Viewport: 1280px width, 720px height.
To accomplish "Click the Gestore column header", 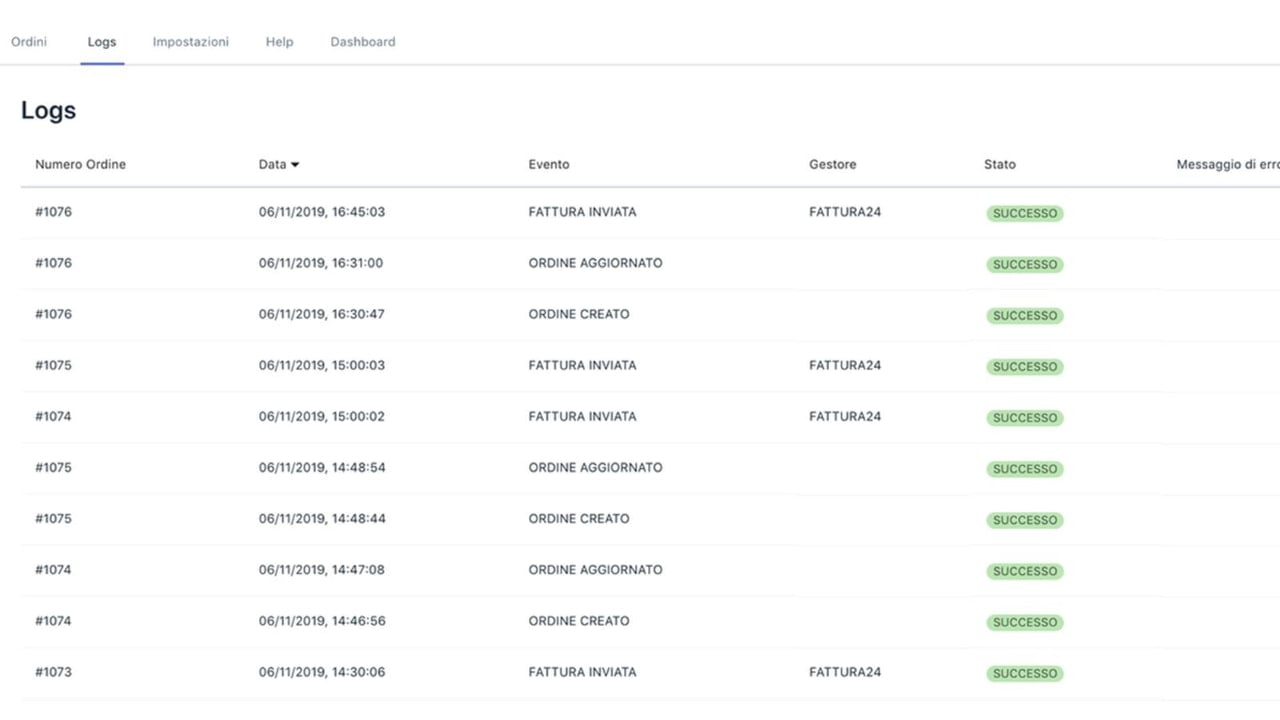I will coord(833,164).
